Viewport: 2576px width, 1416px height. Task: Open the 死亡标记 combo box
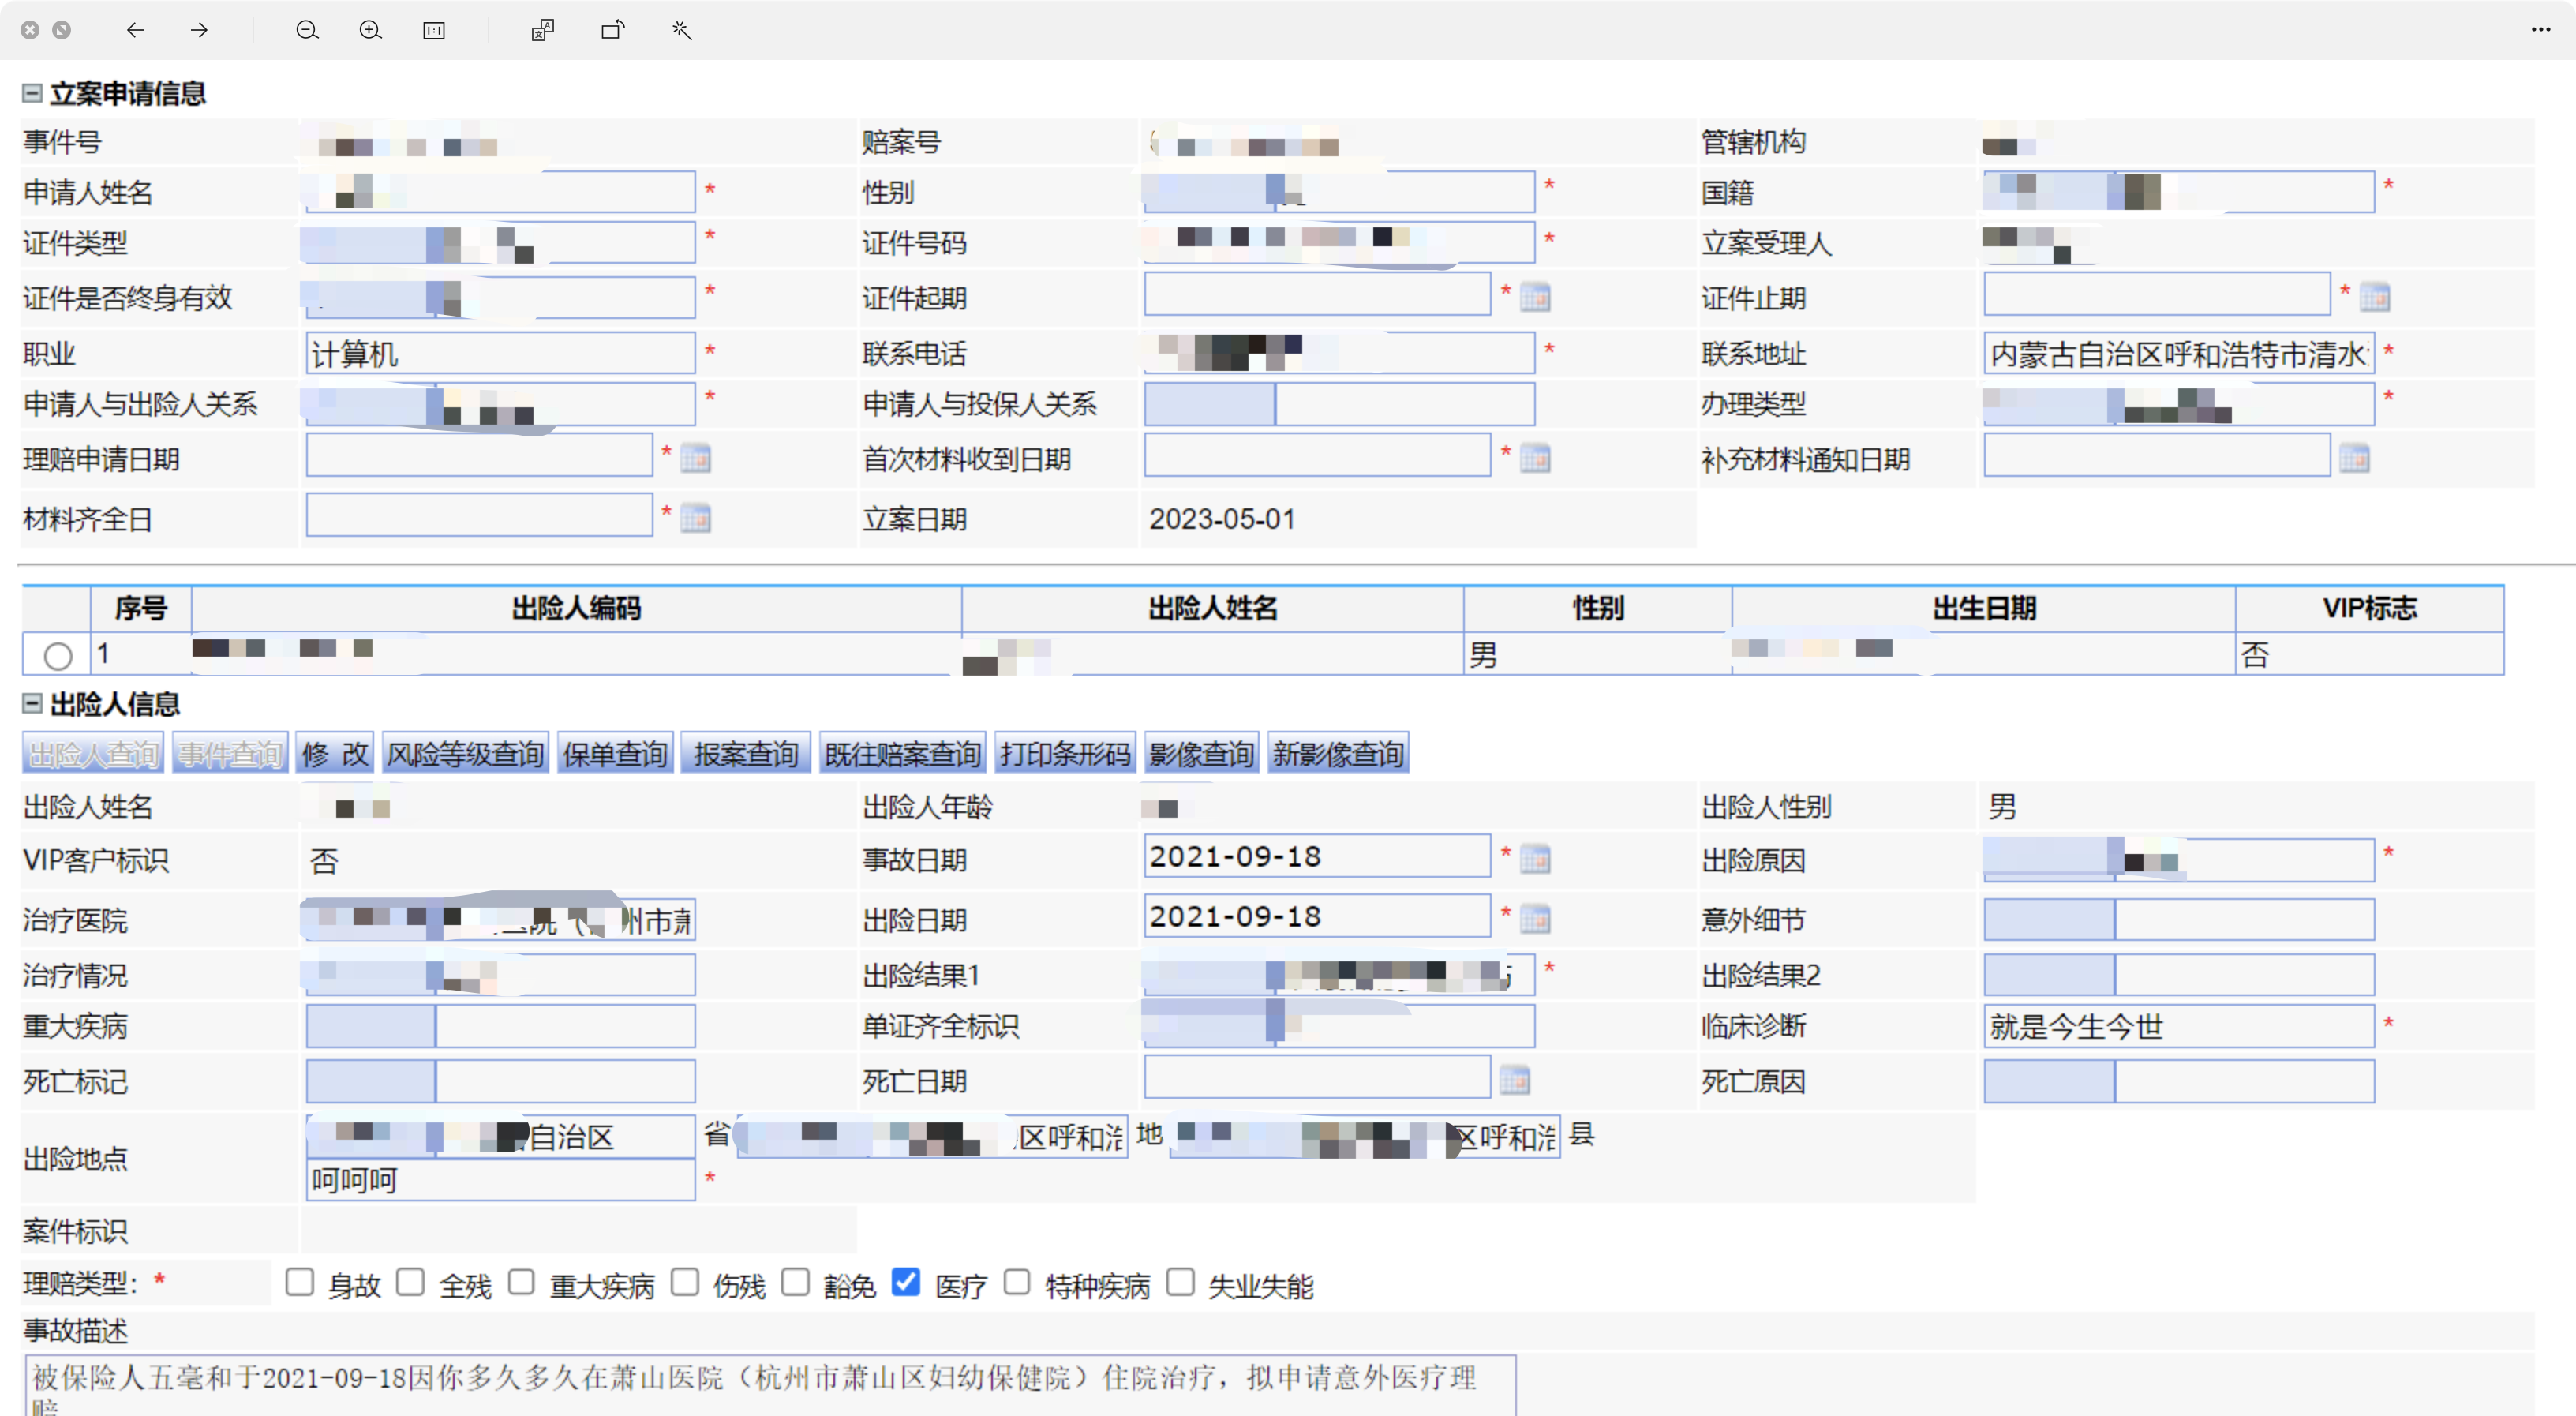point(500,1081)
